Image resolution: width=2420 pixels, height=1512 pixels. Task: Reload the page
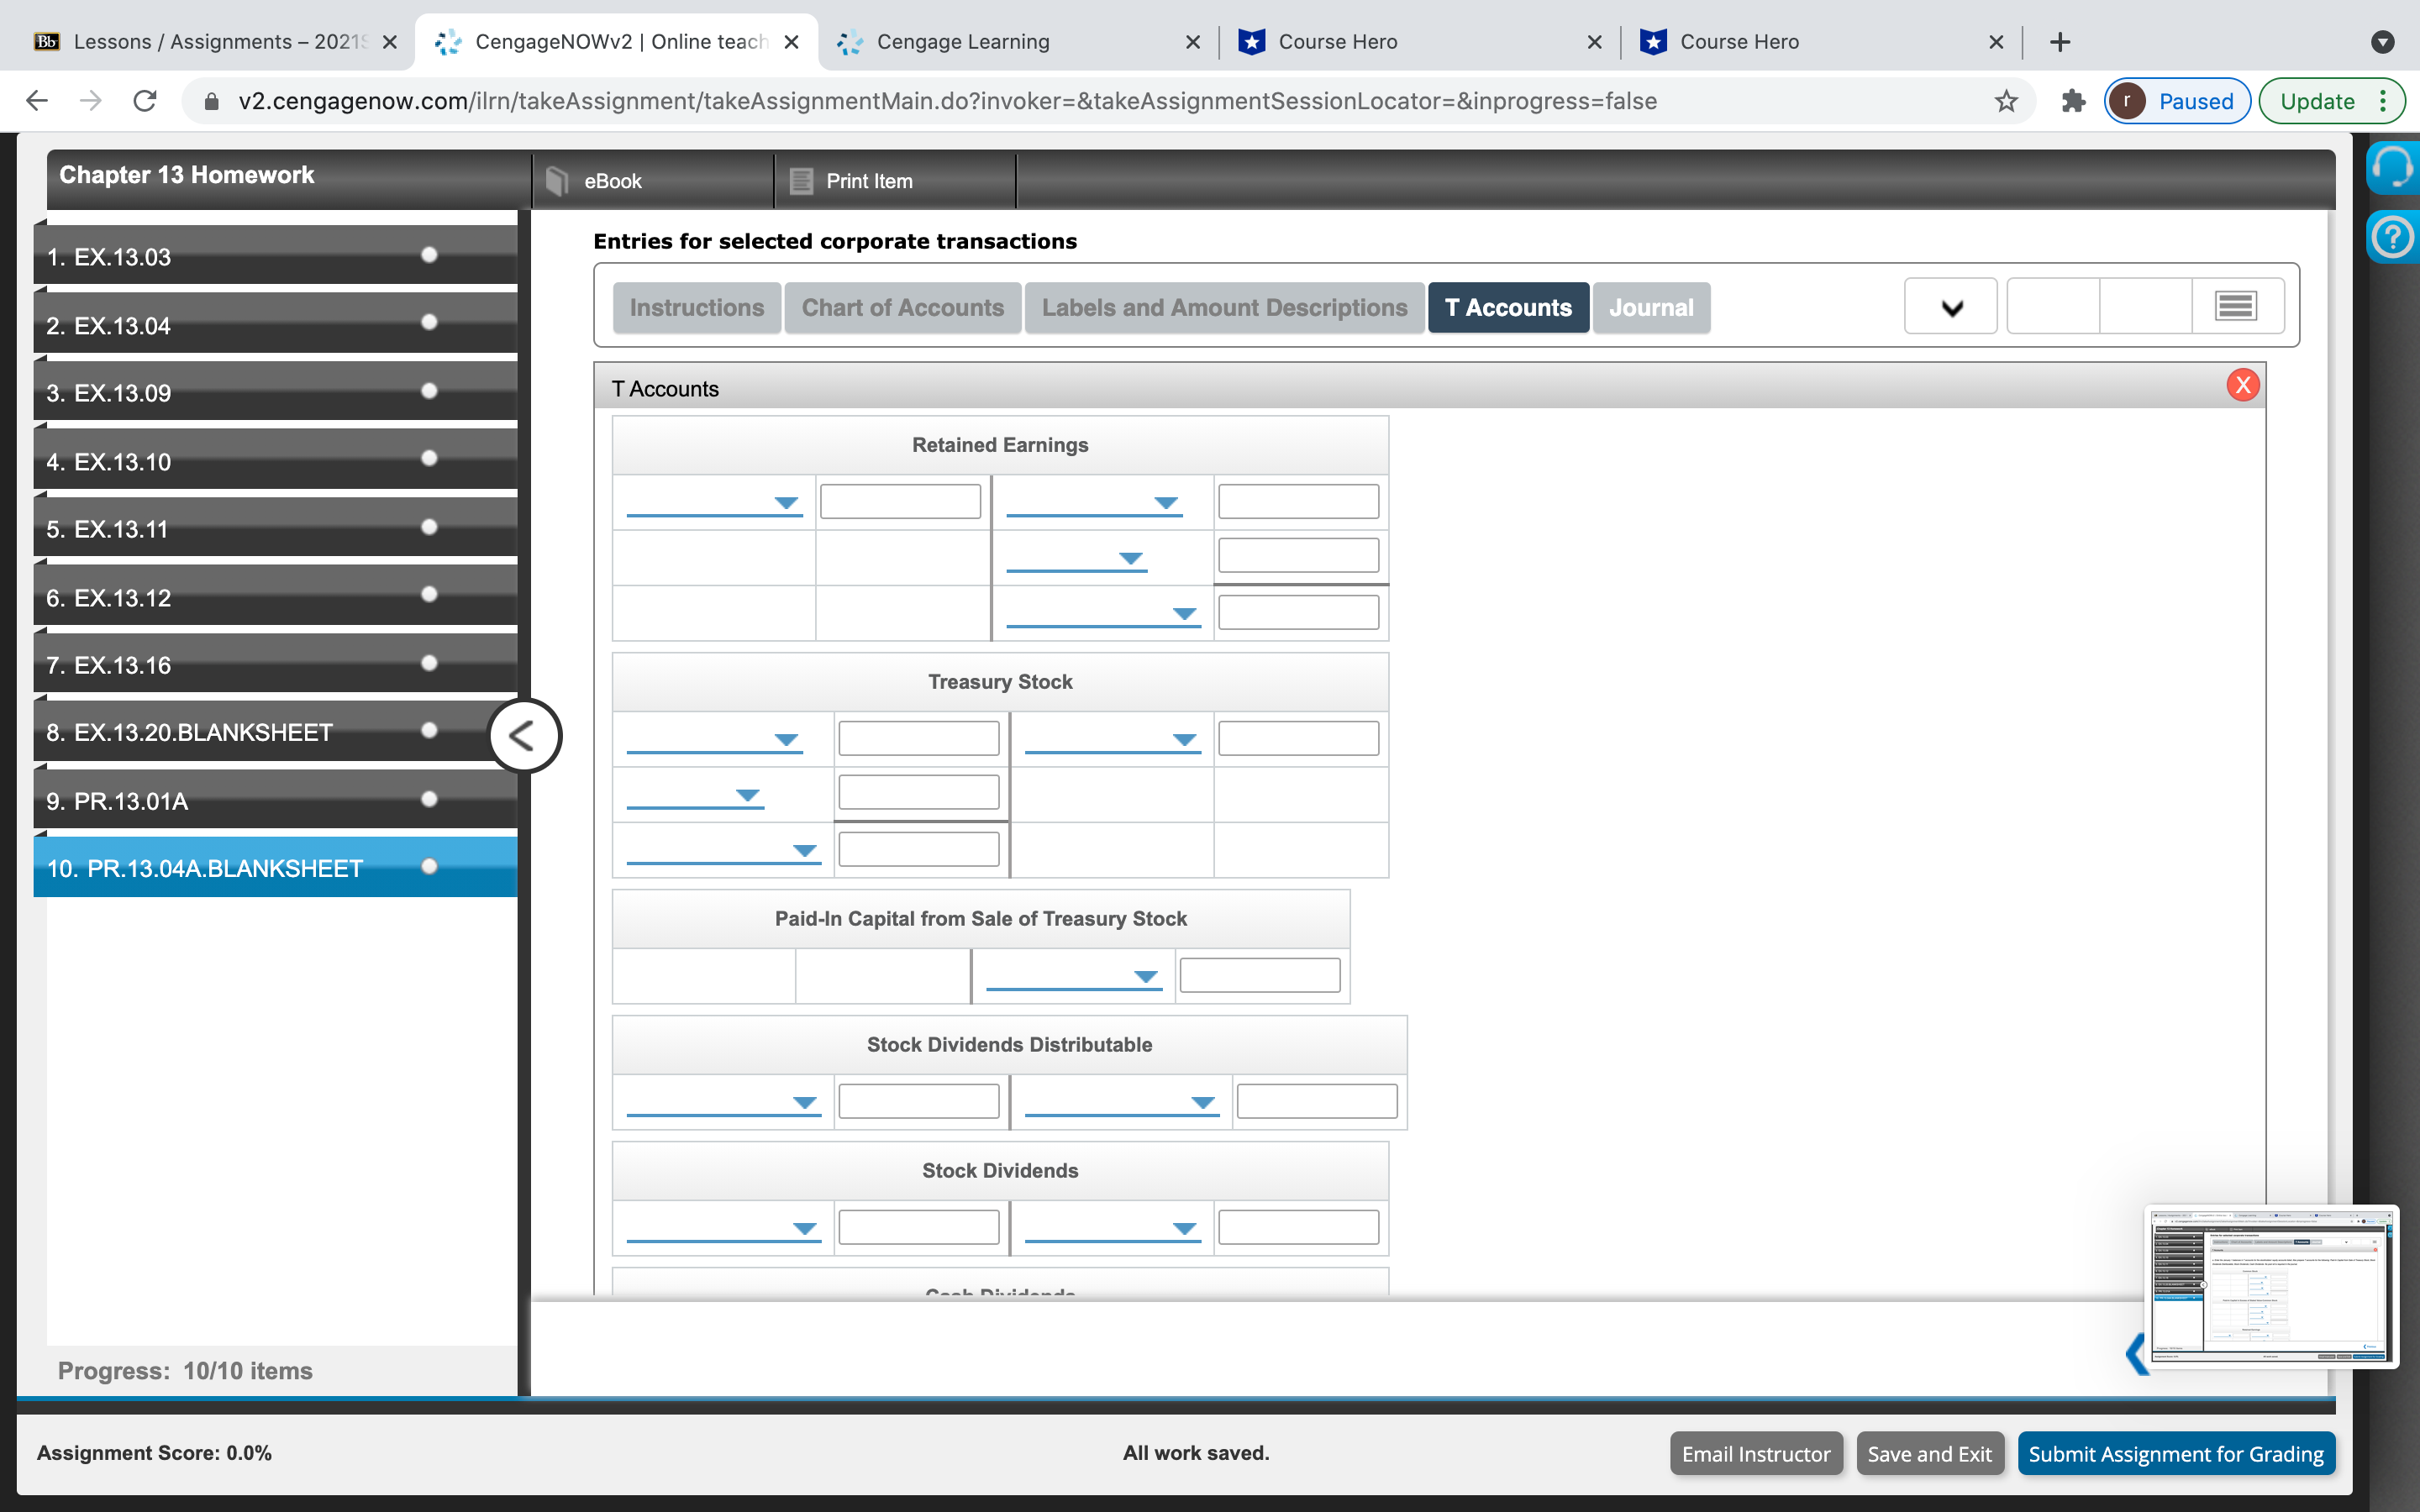pyautogui.click(x=145, y=101)
